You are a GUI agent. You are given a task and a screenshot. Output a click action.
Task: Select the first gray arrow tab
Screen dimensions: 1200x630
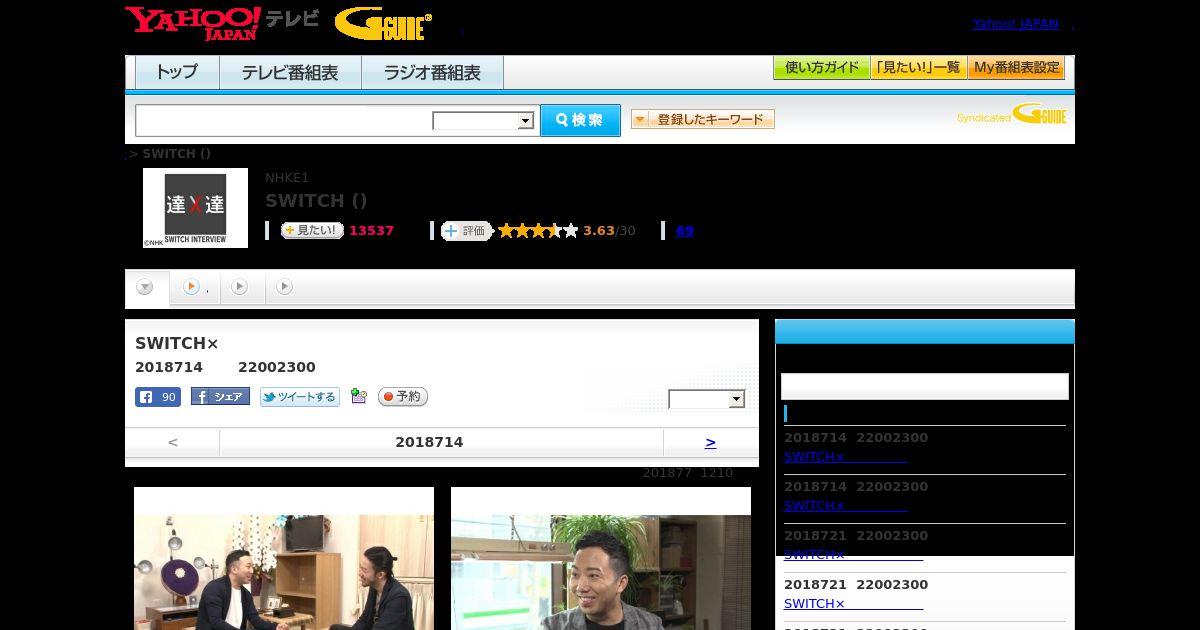click(145, 287)
